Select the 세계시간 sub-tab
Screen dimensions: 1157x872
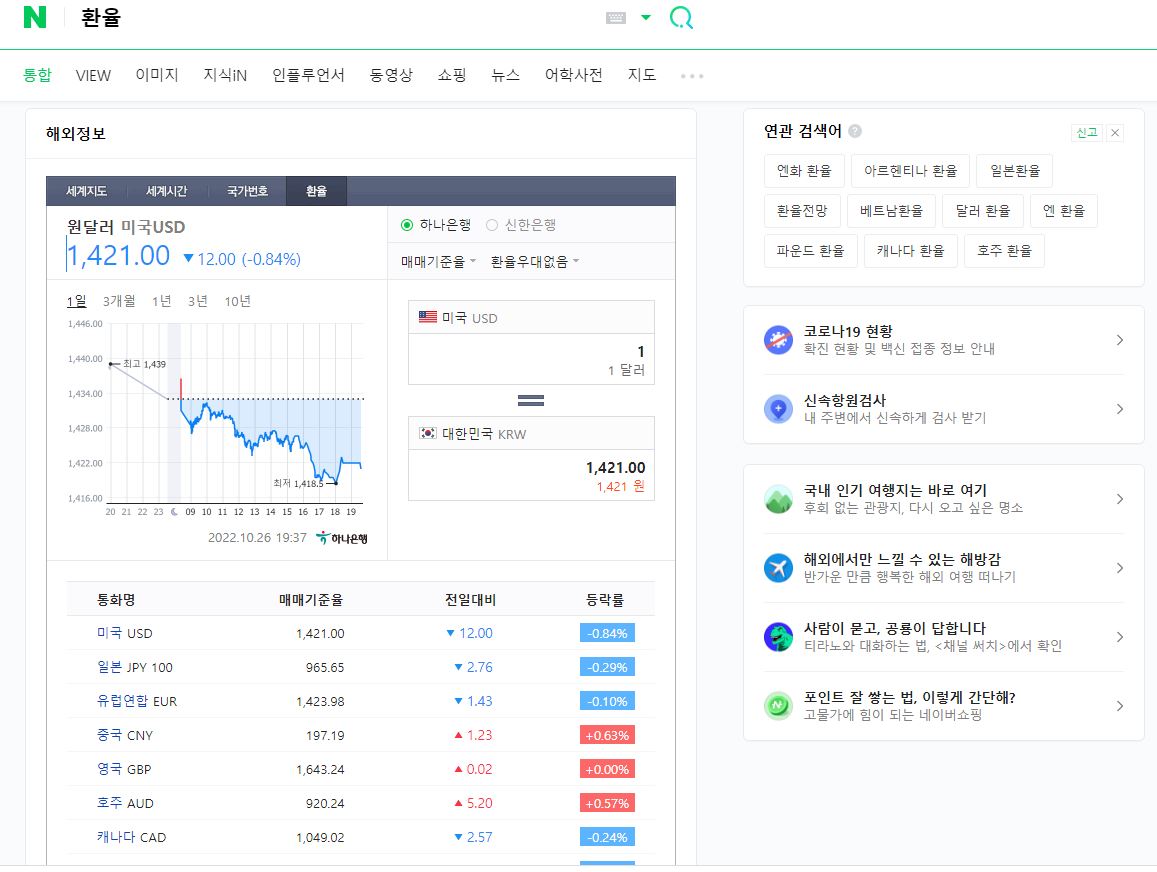[x=167, y=191]
